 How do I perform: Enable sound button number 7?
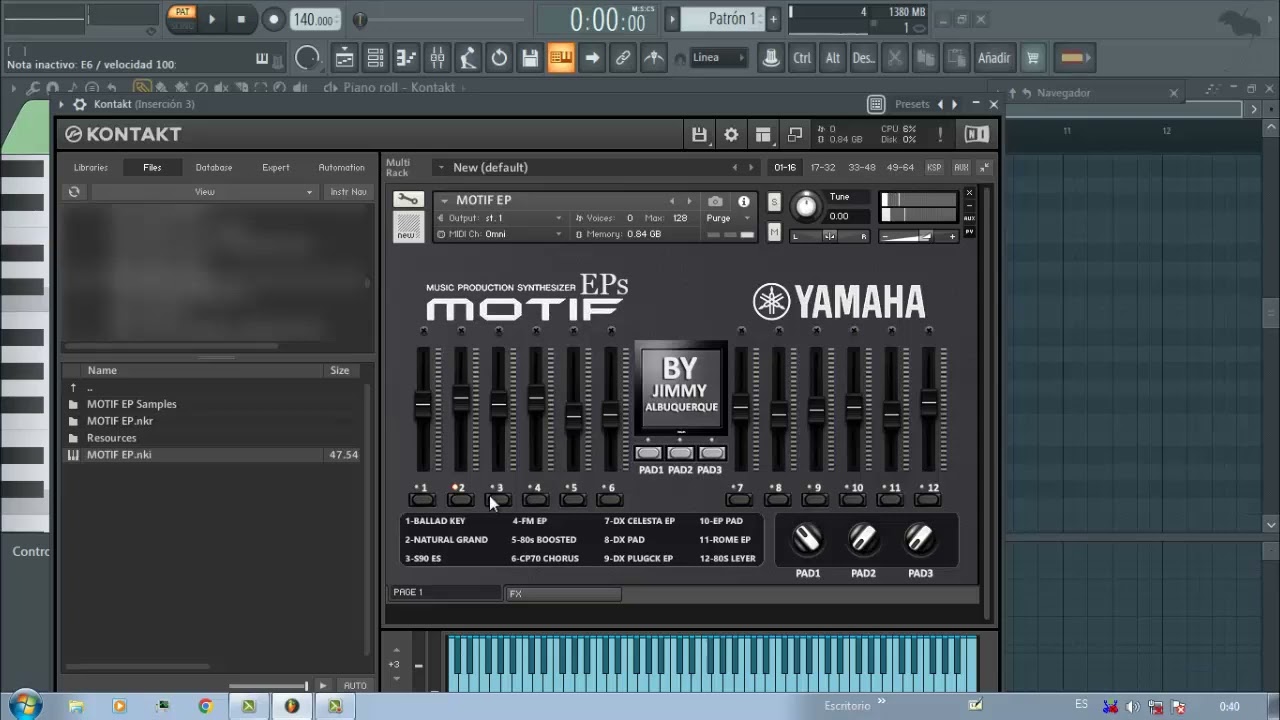tap(739, 499)
